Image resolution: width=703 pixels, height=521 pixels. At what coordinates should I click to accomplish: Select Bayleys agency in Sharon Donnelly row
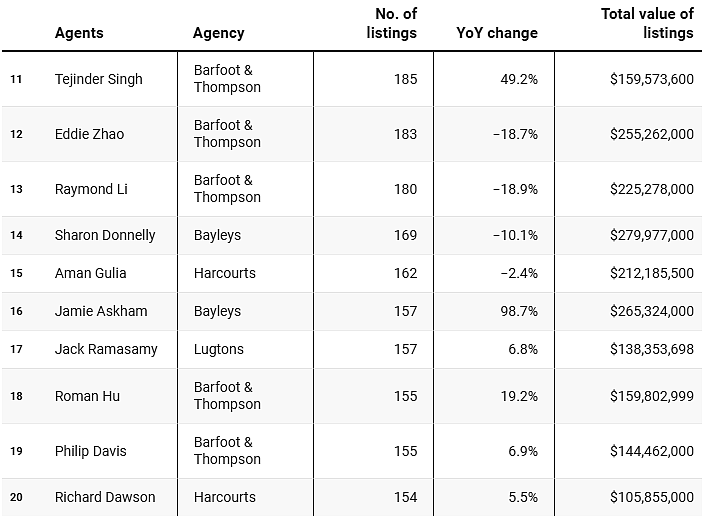[x=217, y=235]
